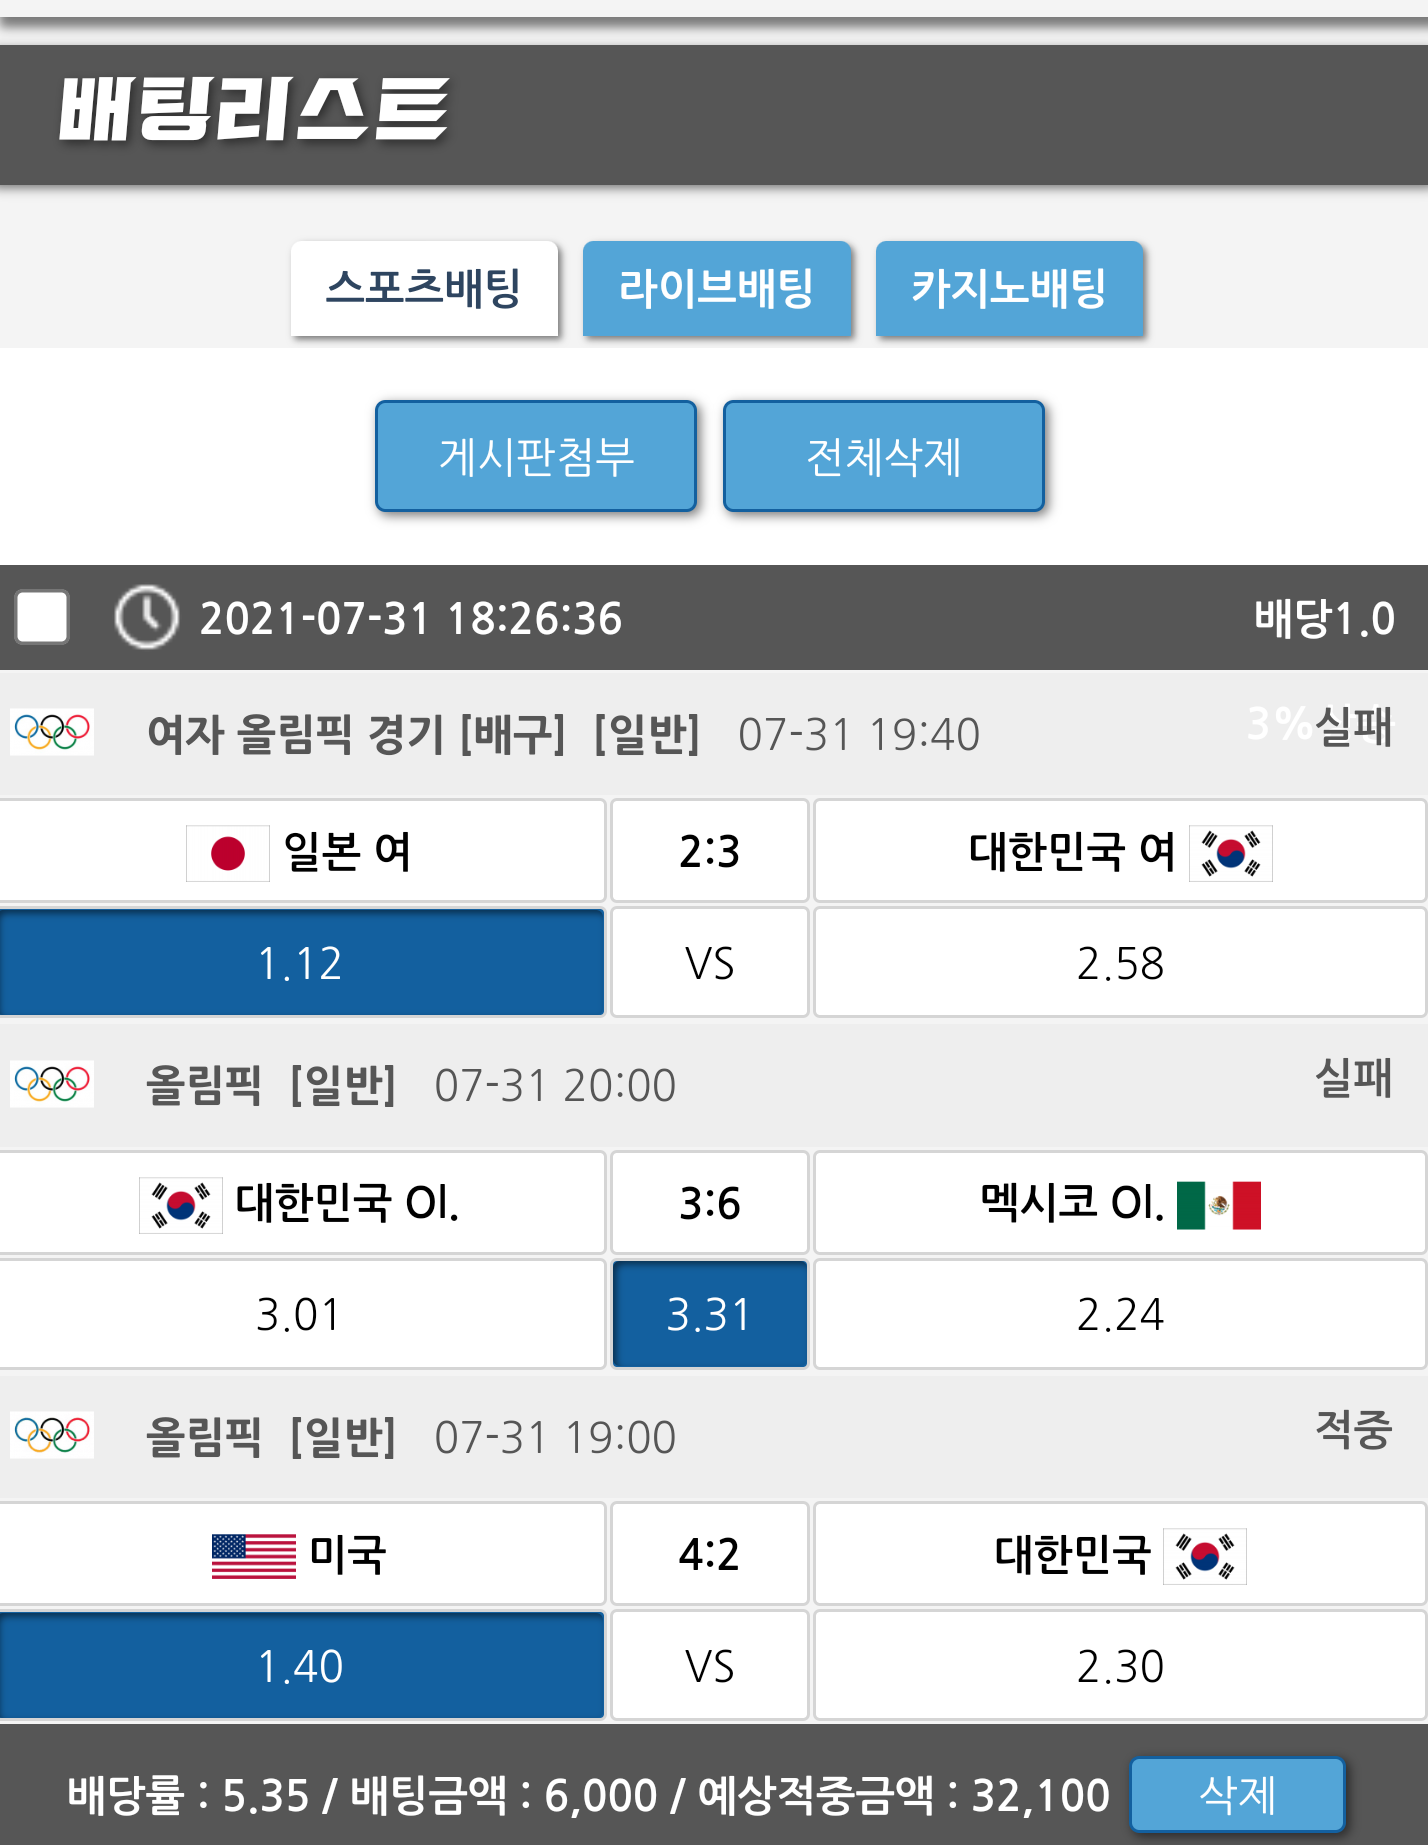Viewport: 1428px width, 1845px height.
Task: Click South Korea flag beside 대한민국 여
Action: coord(1230,853)
